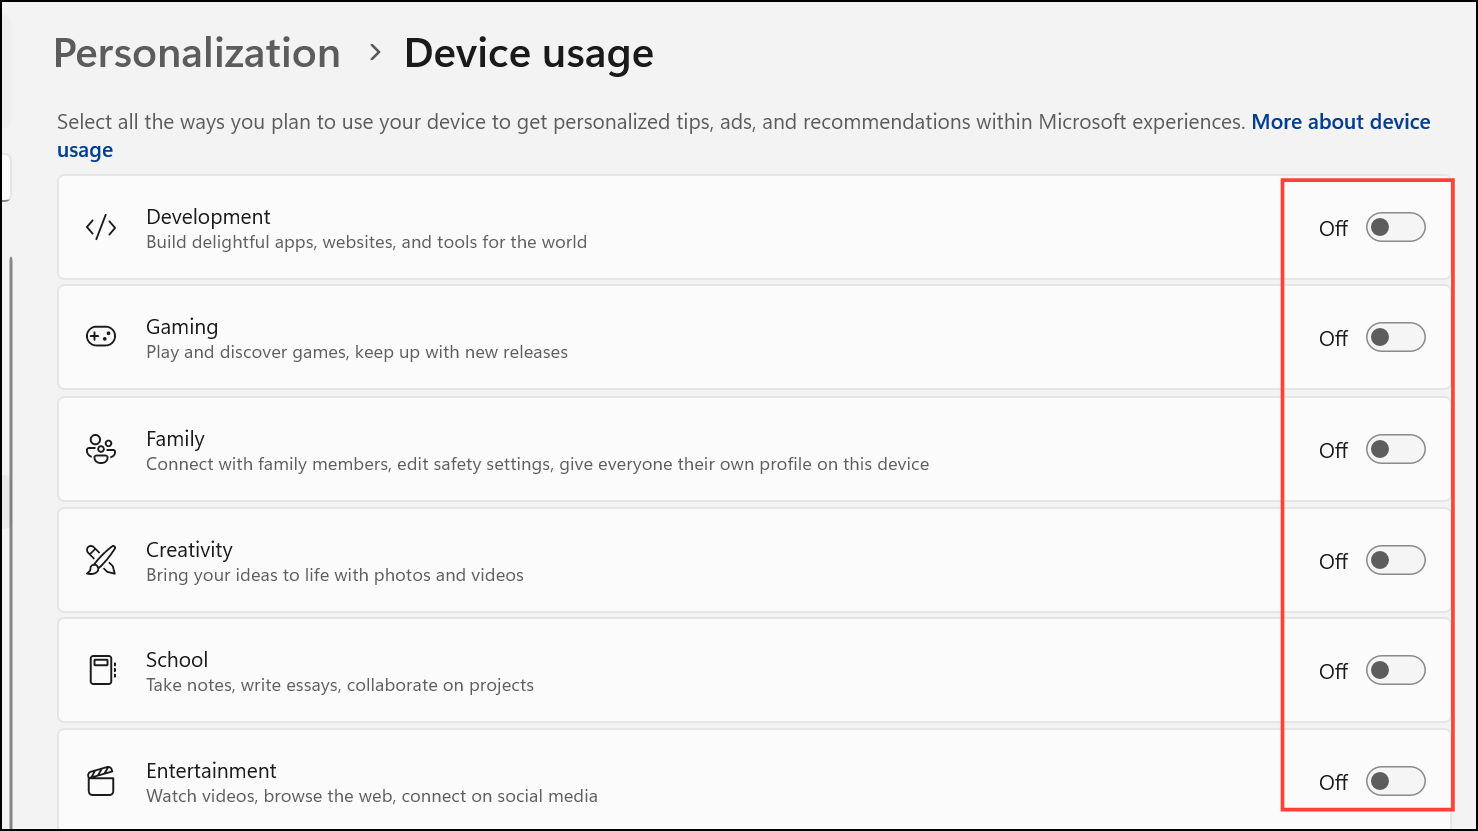Screen dimensions: 1478x831
Task: Go back to Personalization via breadcrumb
Action: 197,53
